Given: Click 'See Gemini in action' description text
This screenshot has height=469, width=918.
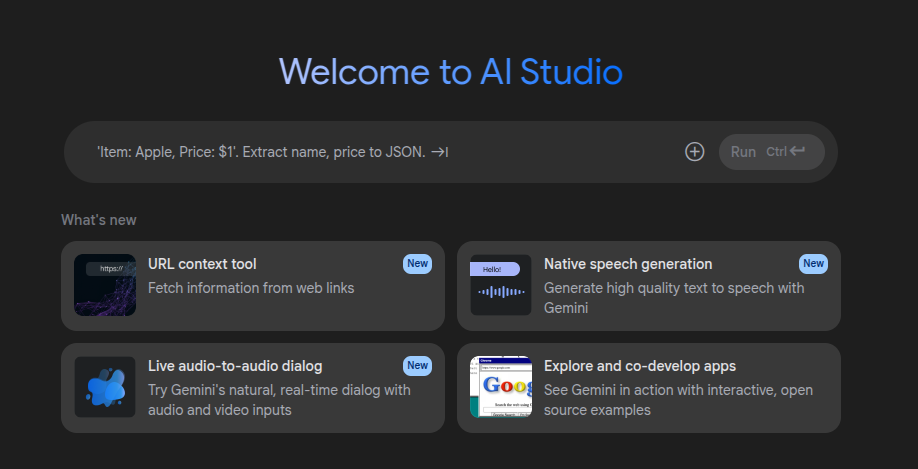Looking at the screenshot, I should pos(678,400).
